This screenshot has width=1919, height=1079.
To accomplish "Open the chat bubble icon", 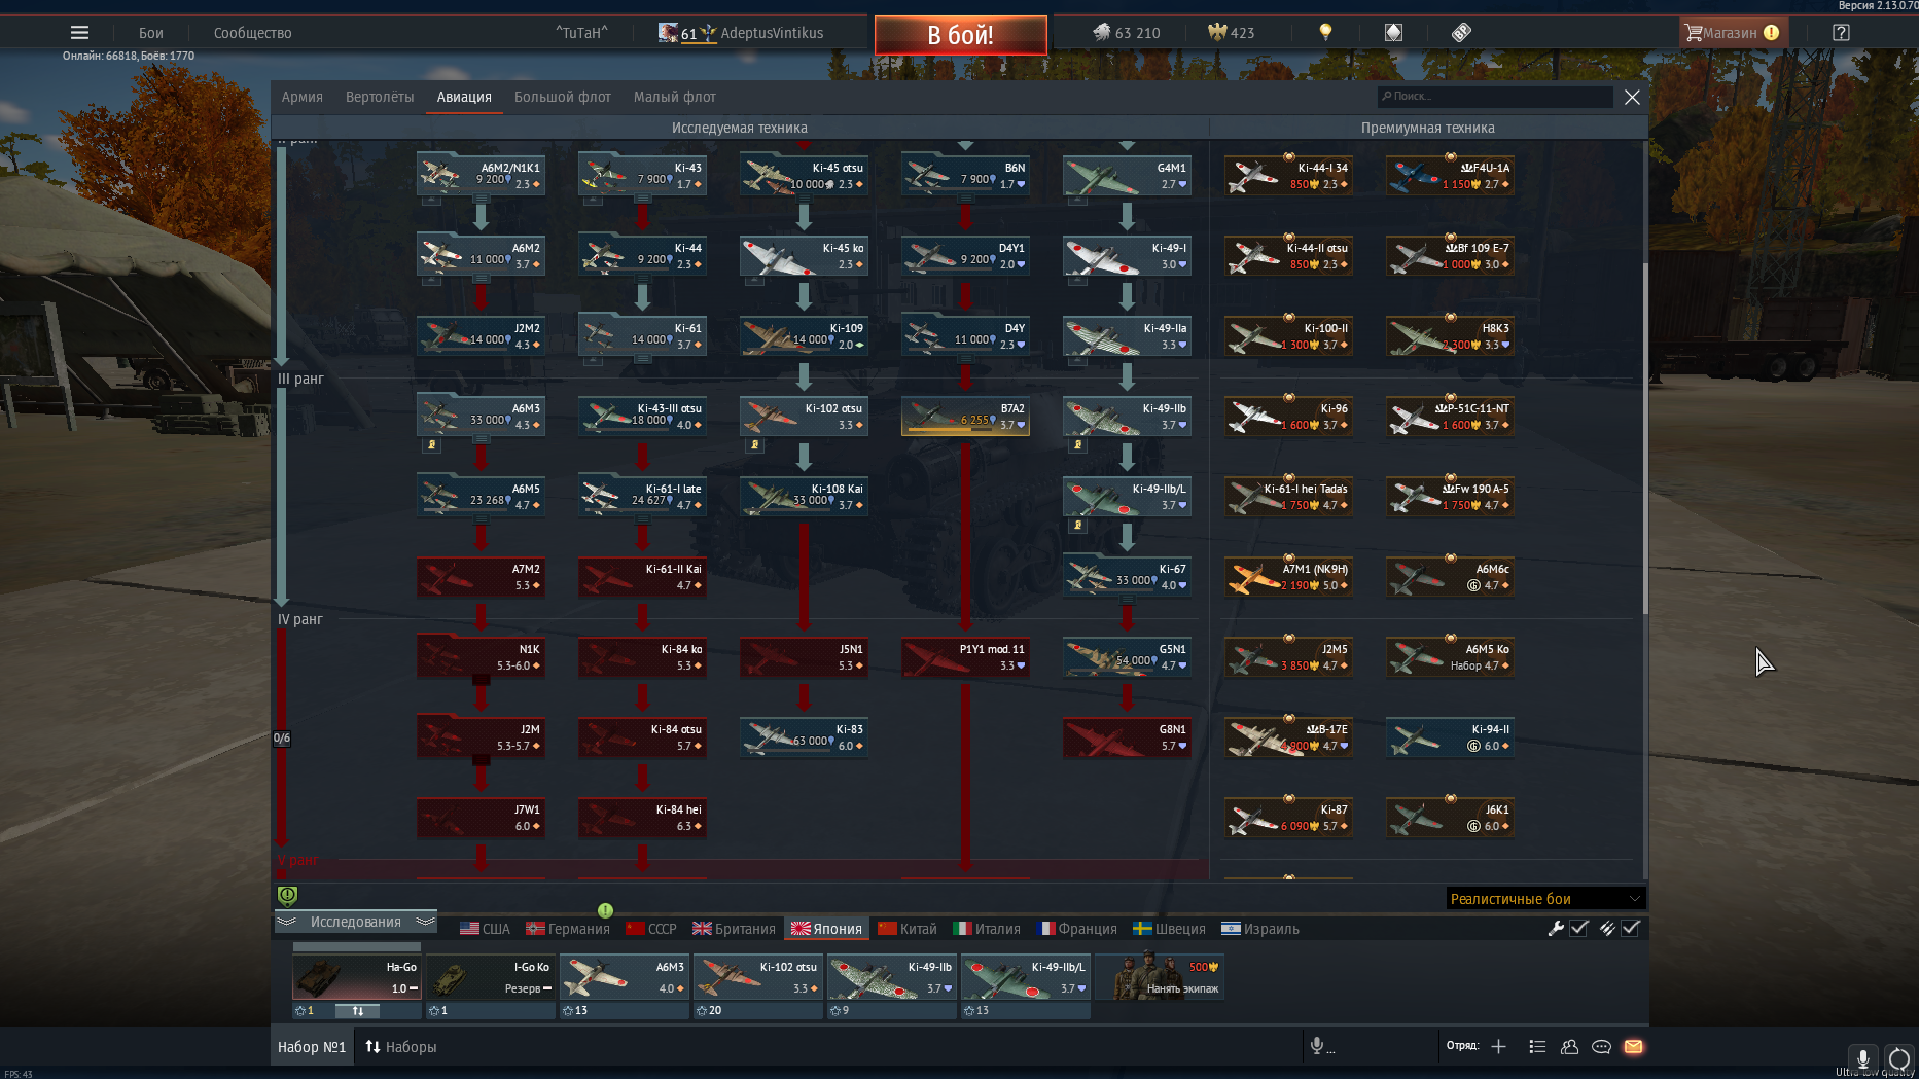I will pos(1601,1046).
